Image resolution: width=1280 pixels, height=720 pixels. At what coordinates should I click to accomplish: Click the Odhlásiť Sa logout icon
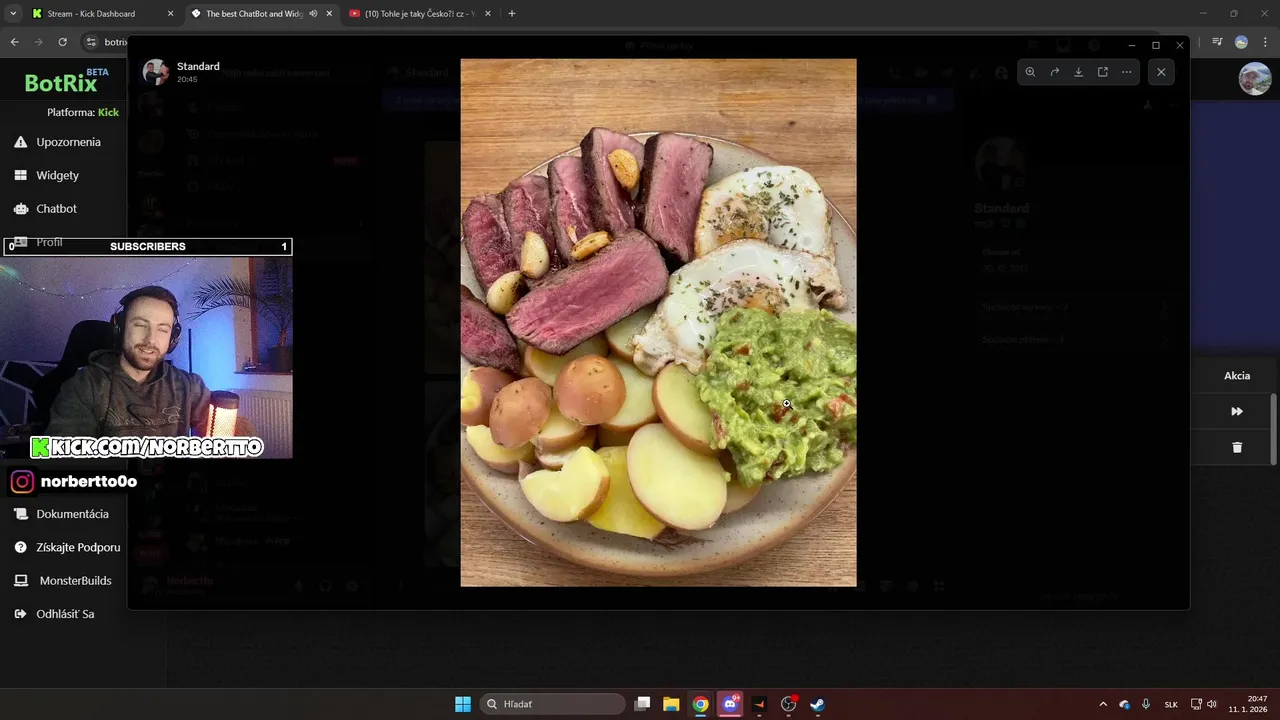coord(20,613)
